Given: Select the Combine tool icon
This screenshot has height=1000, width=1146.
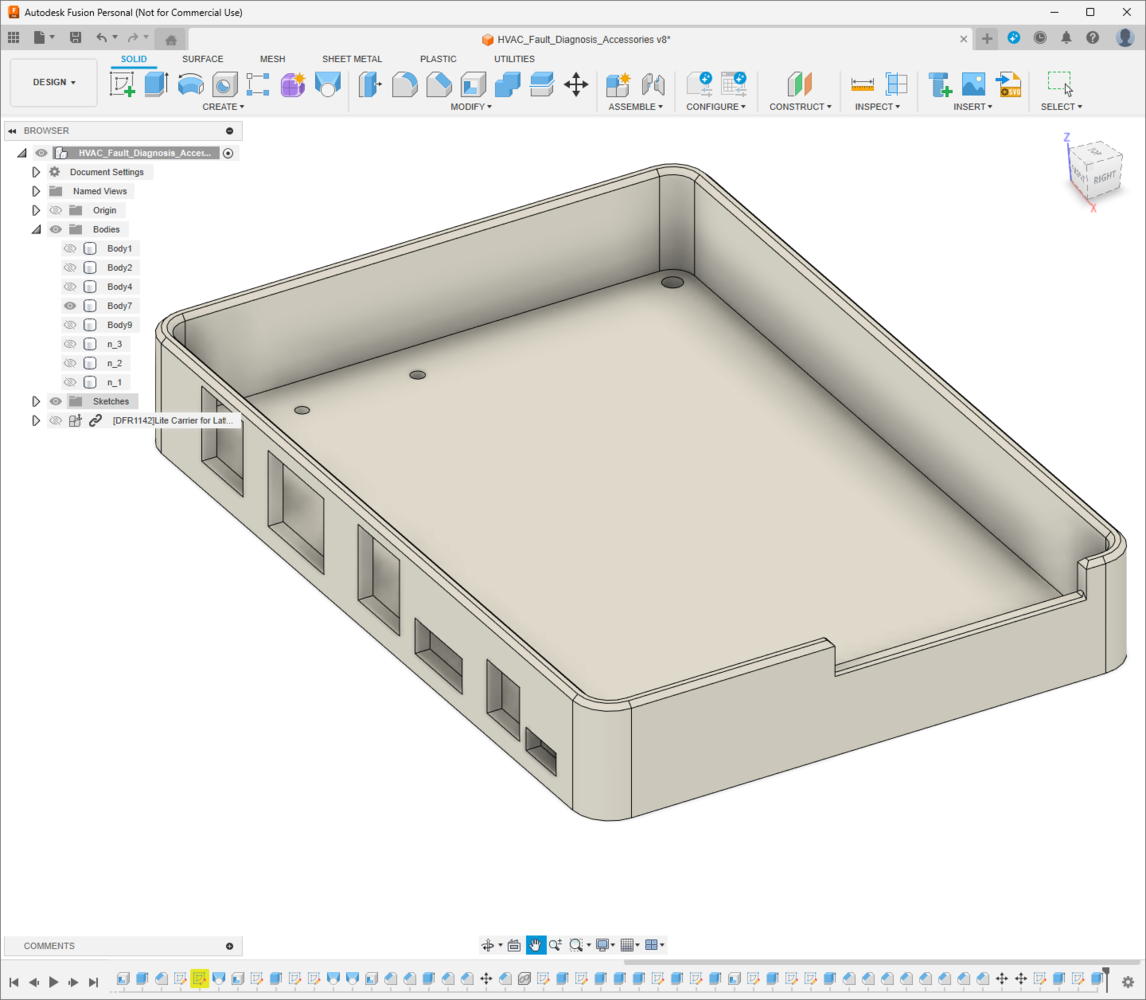Looking at the screenshot, I should (x=507, y=85).
